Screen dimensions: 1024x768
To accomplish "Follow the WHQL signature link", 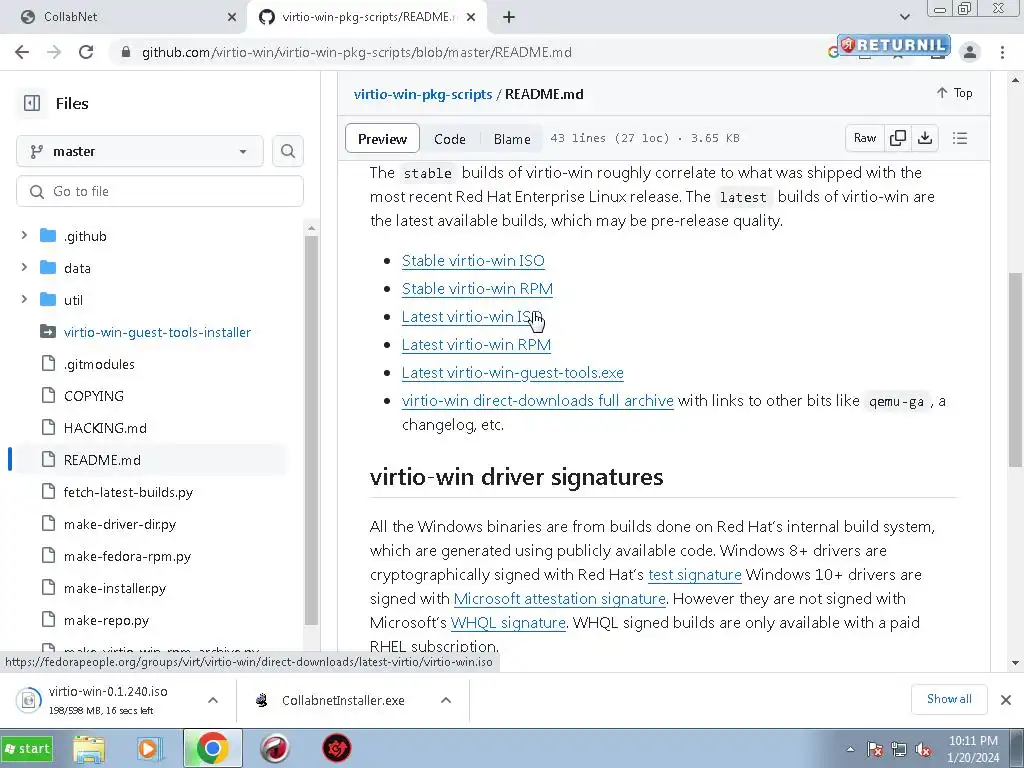I will click(508, 623).
